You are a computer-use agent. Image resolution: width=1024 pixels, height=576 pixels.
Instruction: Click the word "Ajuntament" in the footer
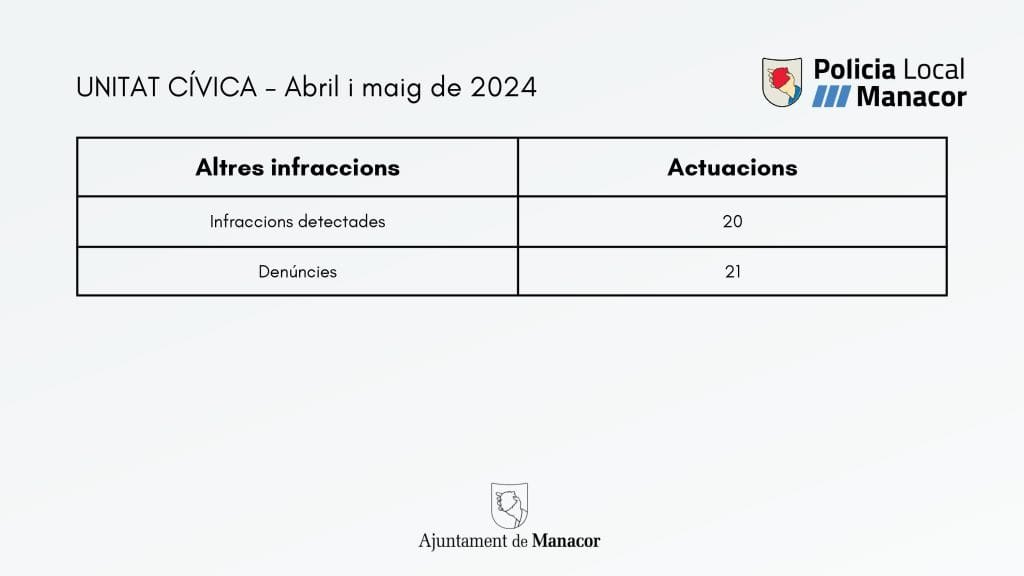click(x=463, y=541)
